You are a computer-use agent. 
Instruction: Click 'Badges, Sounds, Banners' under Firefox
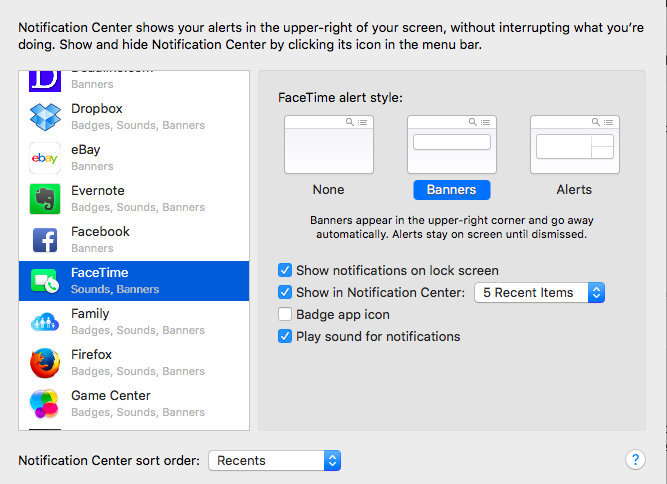click(x=138, y=371)
